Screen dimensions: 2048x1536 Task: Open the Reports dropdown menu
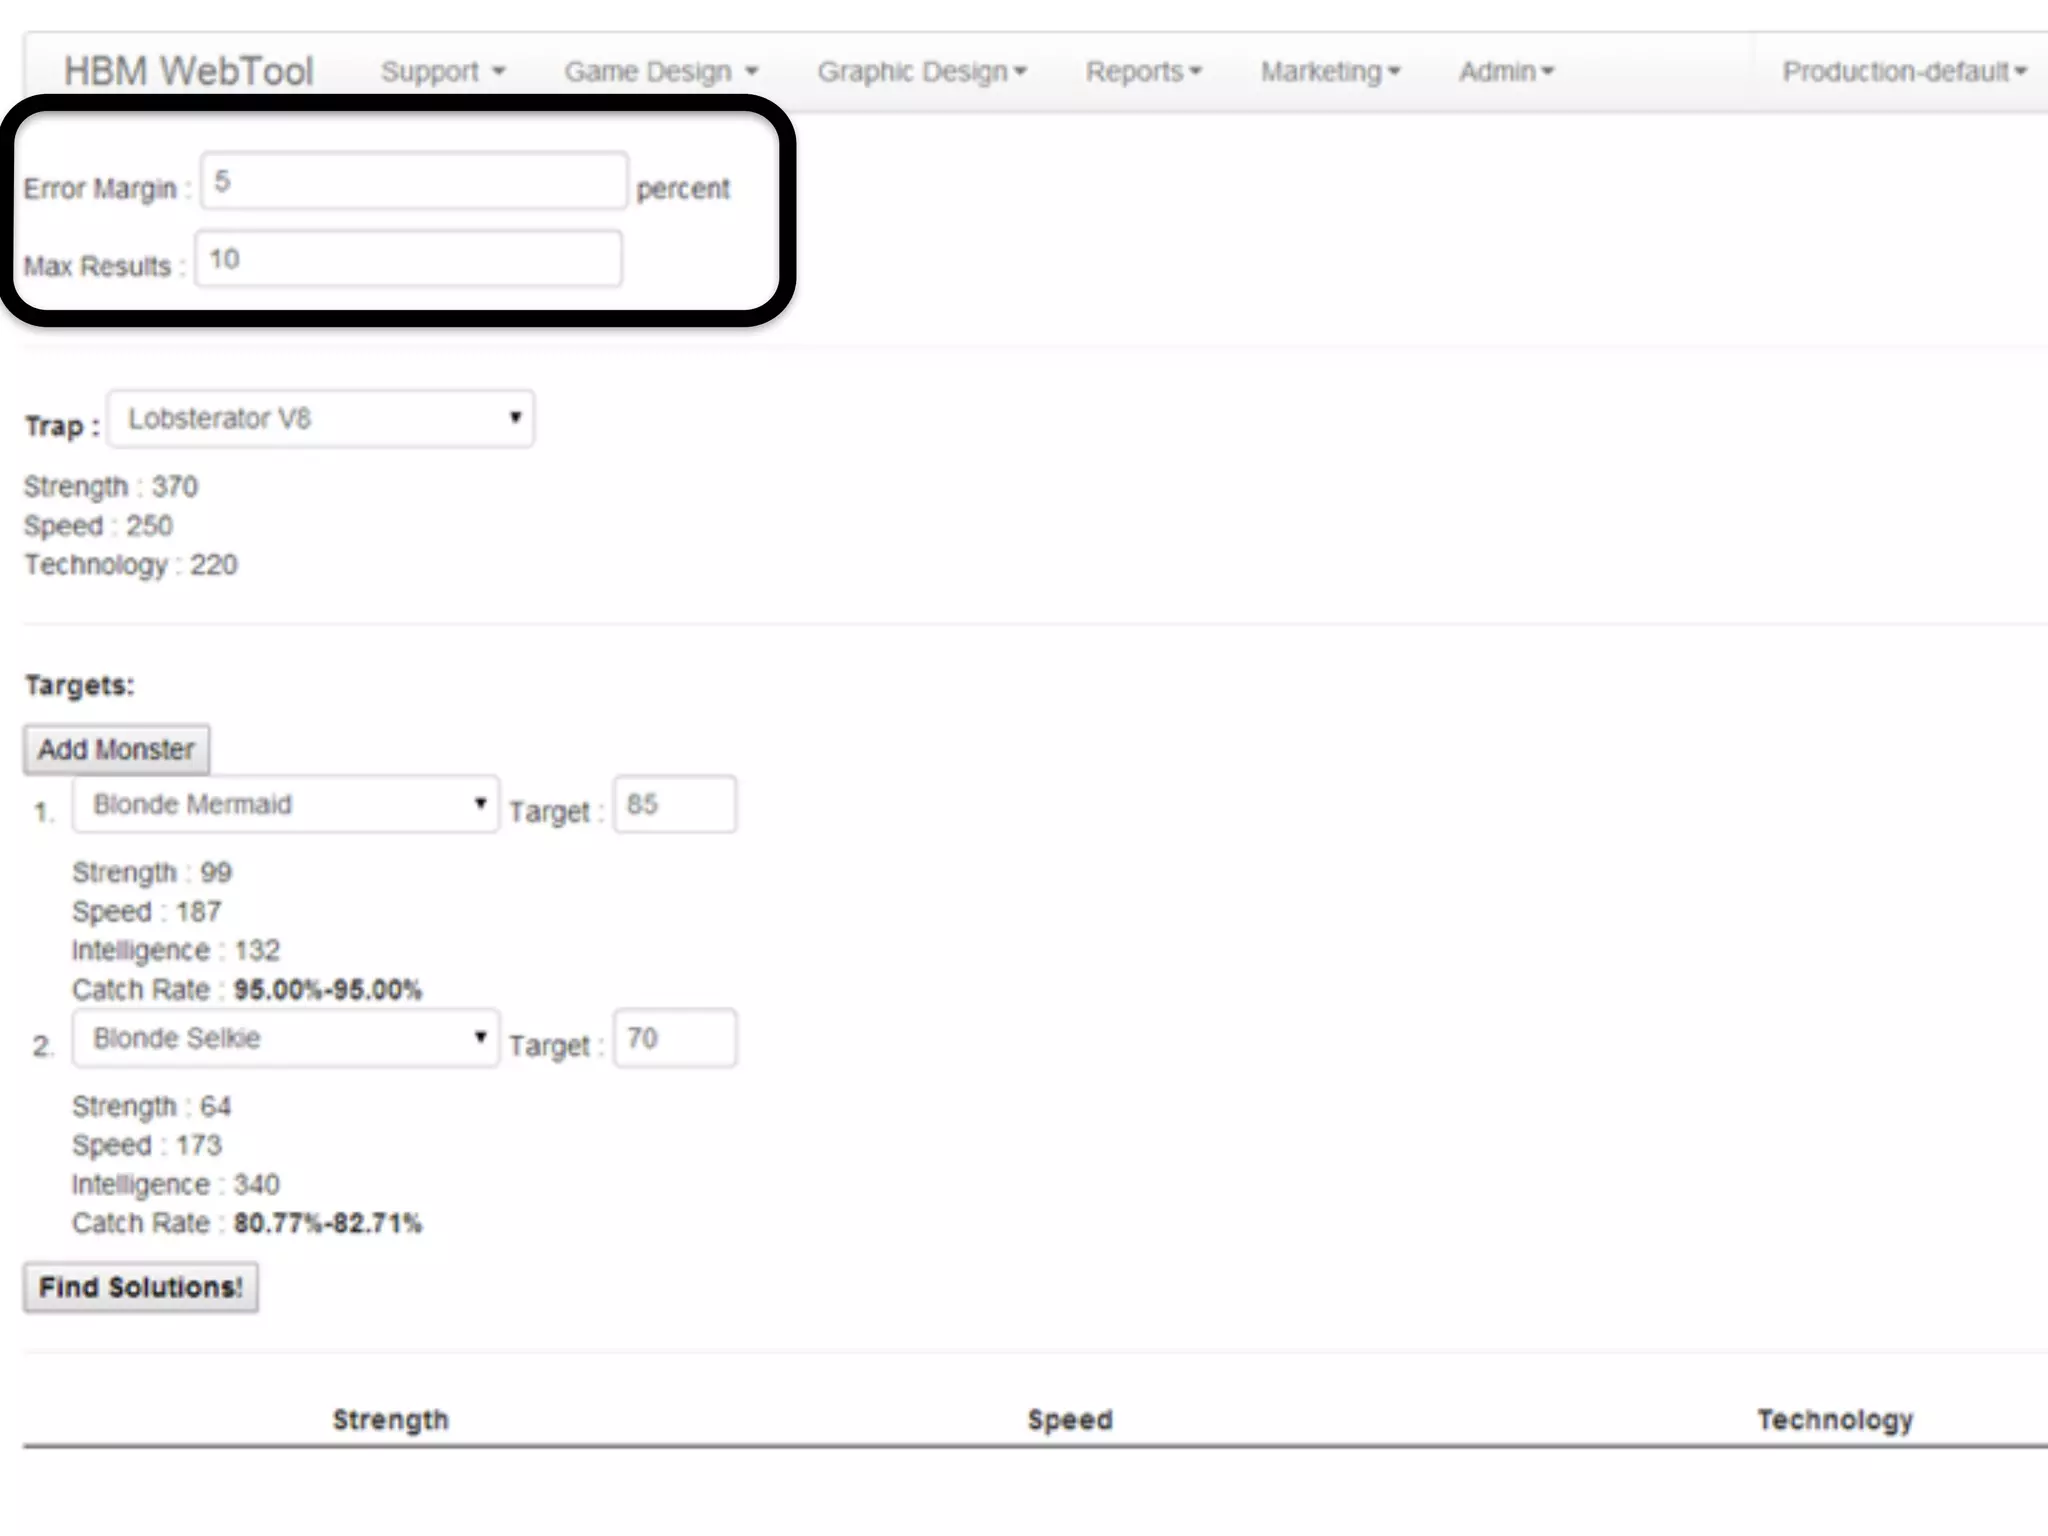pyautogui.click(x=1143, y=72)
